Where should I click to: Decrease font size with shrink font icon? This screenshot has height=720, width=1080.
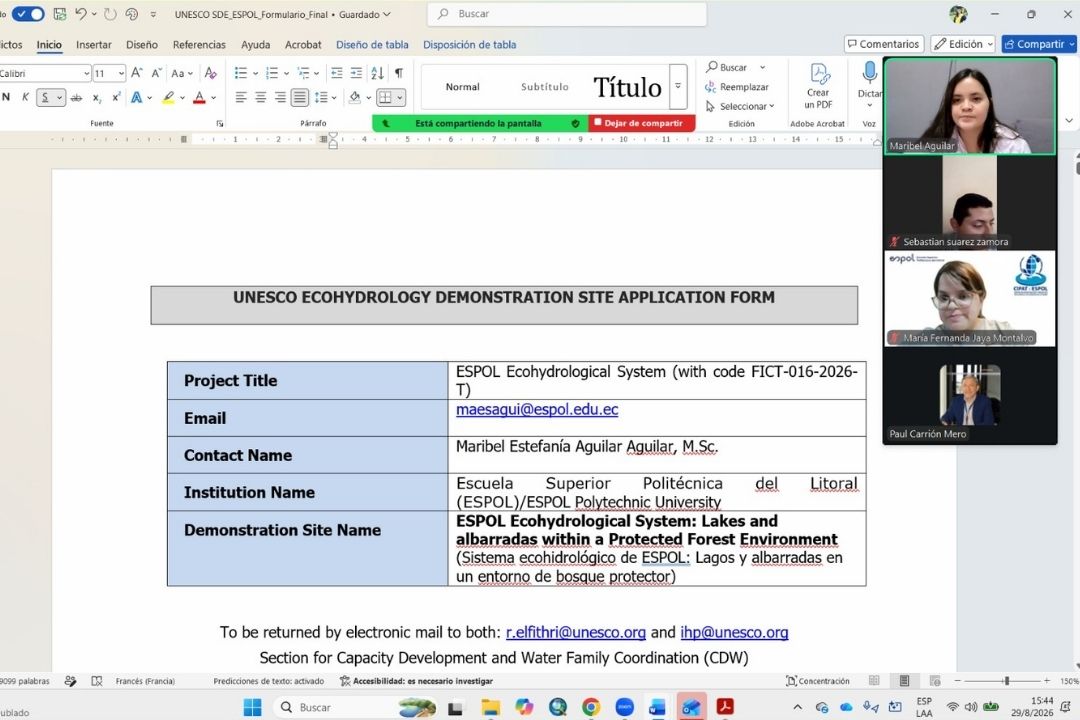[x=156, y=73]
